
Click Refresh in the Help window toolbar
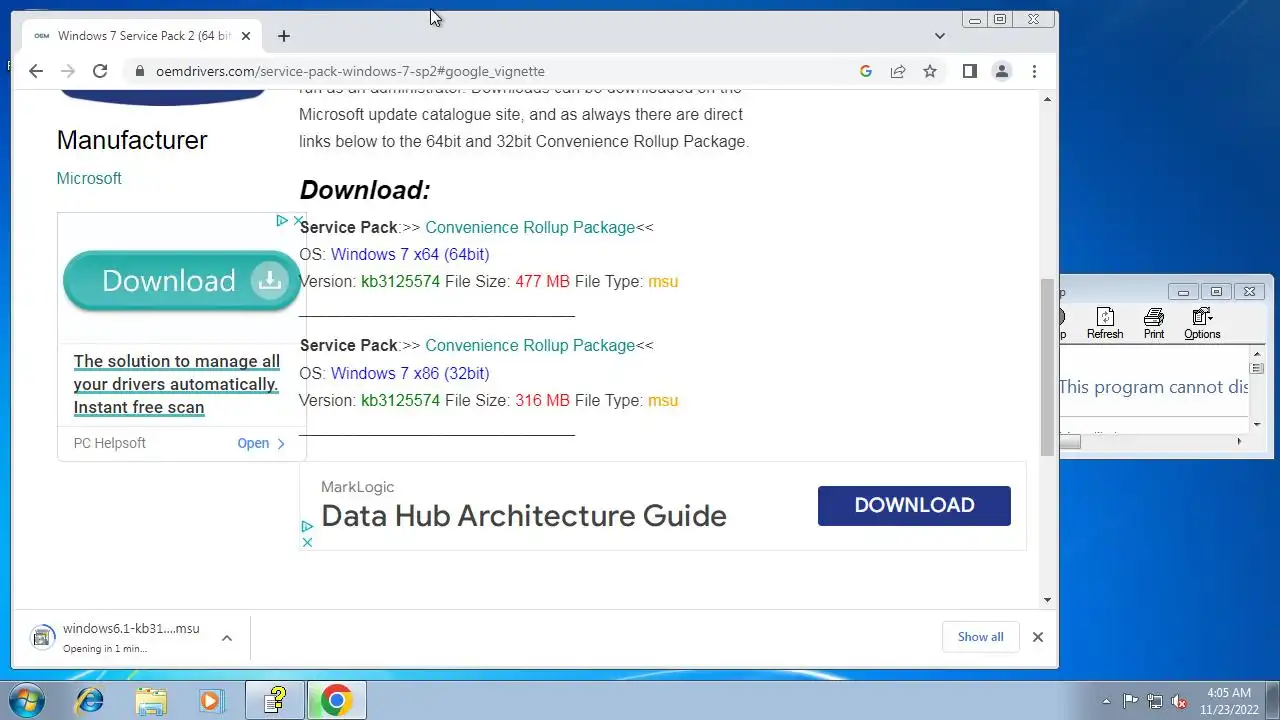1105,324
